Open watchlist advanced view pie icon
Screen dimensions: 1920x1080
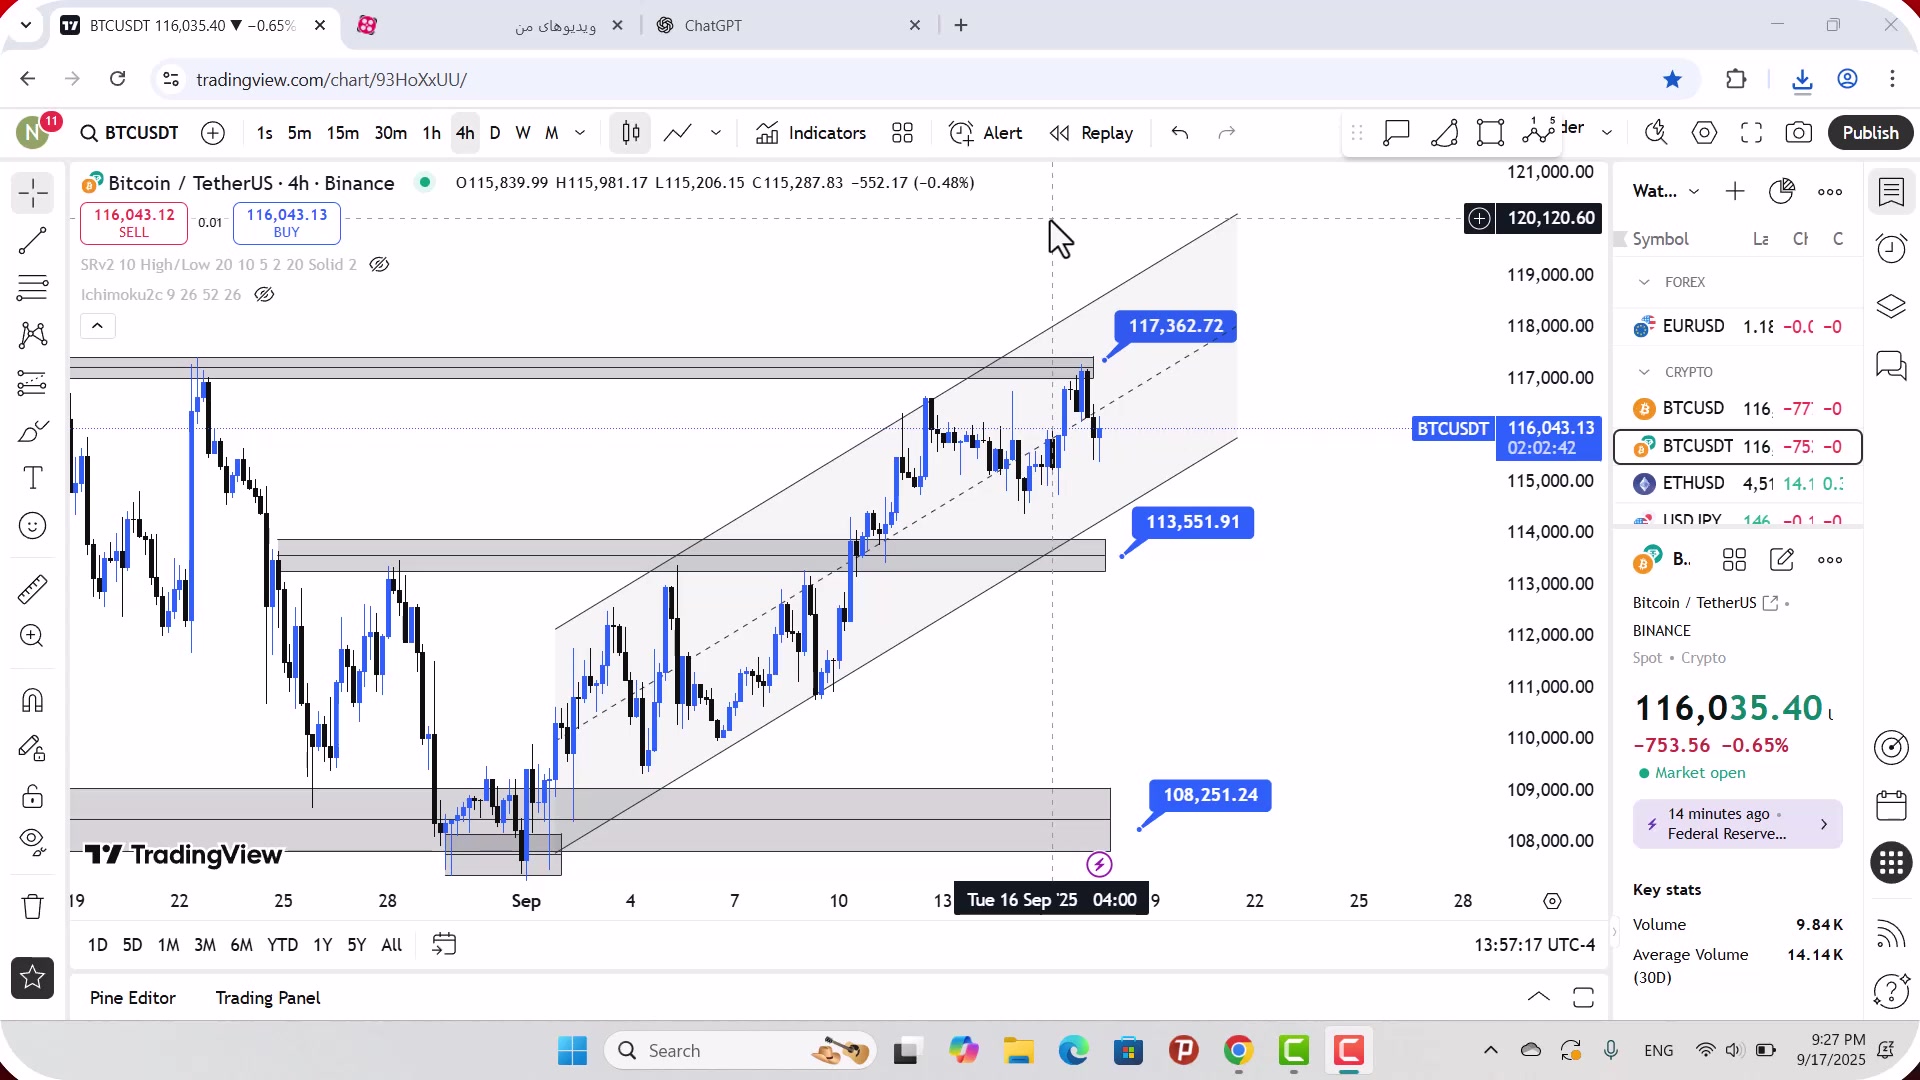(x=1782, y=191)
